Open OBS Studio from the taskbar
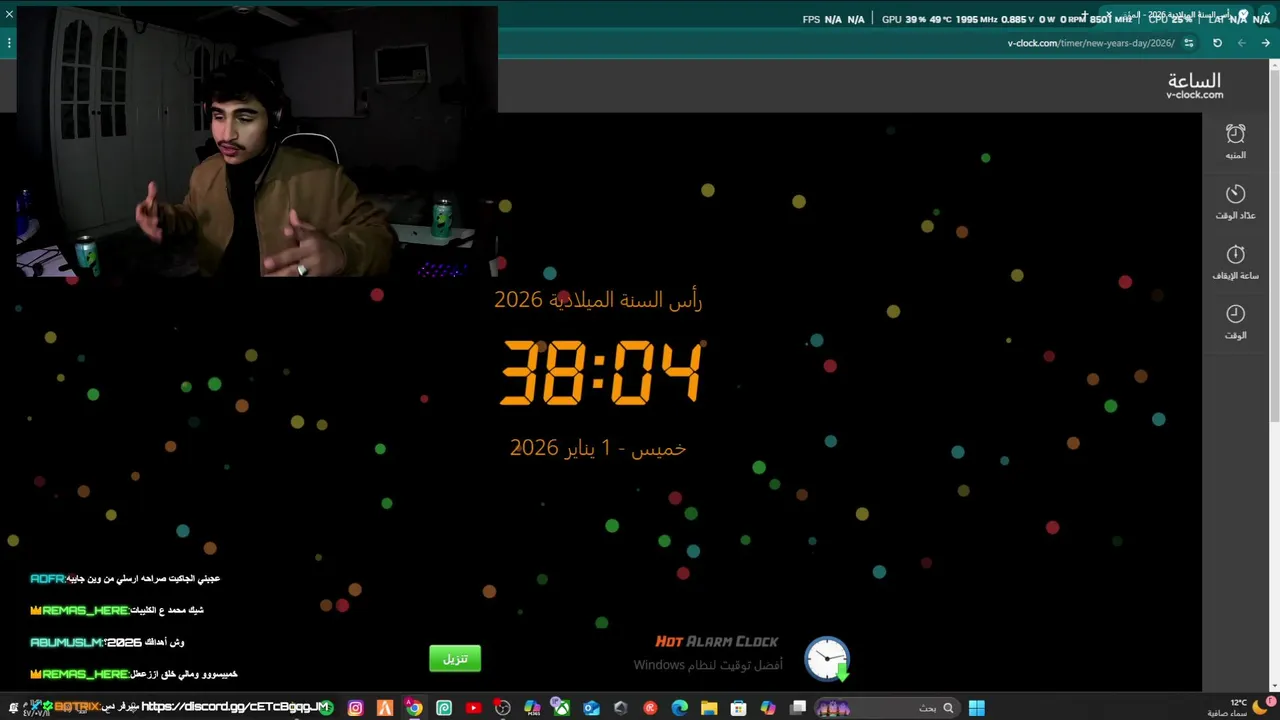1280x720 pixels. [x=502, y=708]
